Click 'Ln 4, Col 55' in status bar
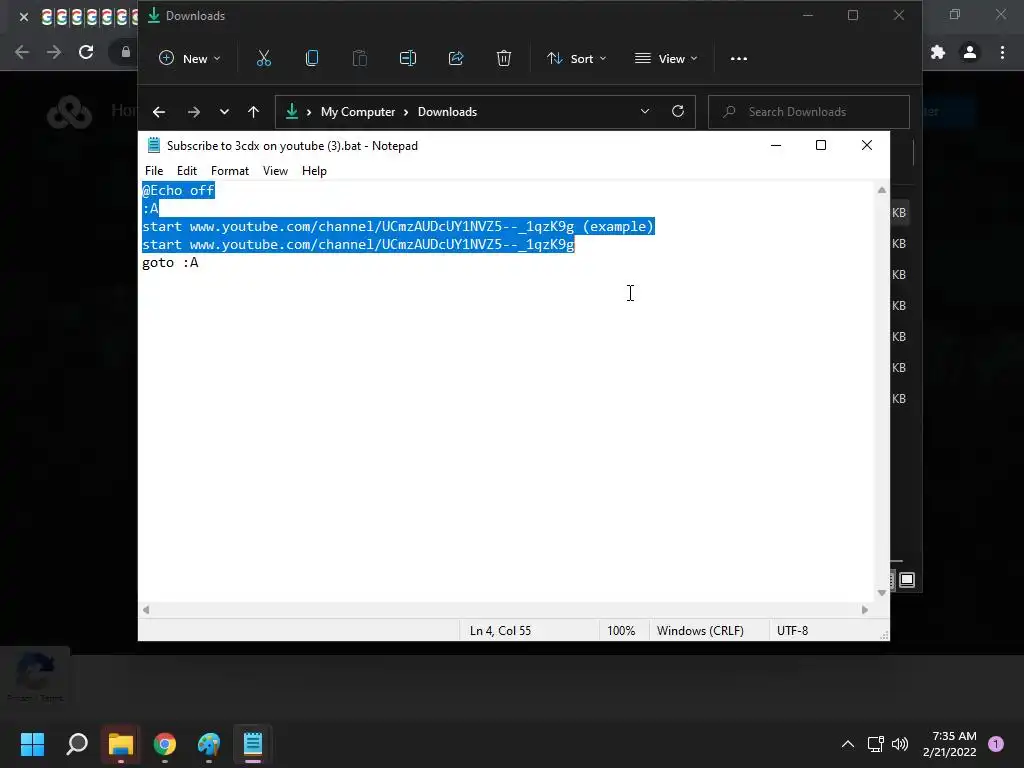Screen dimensions: 1024x768 click(500, 631)
